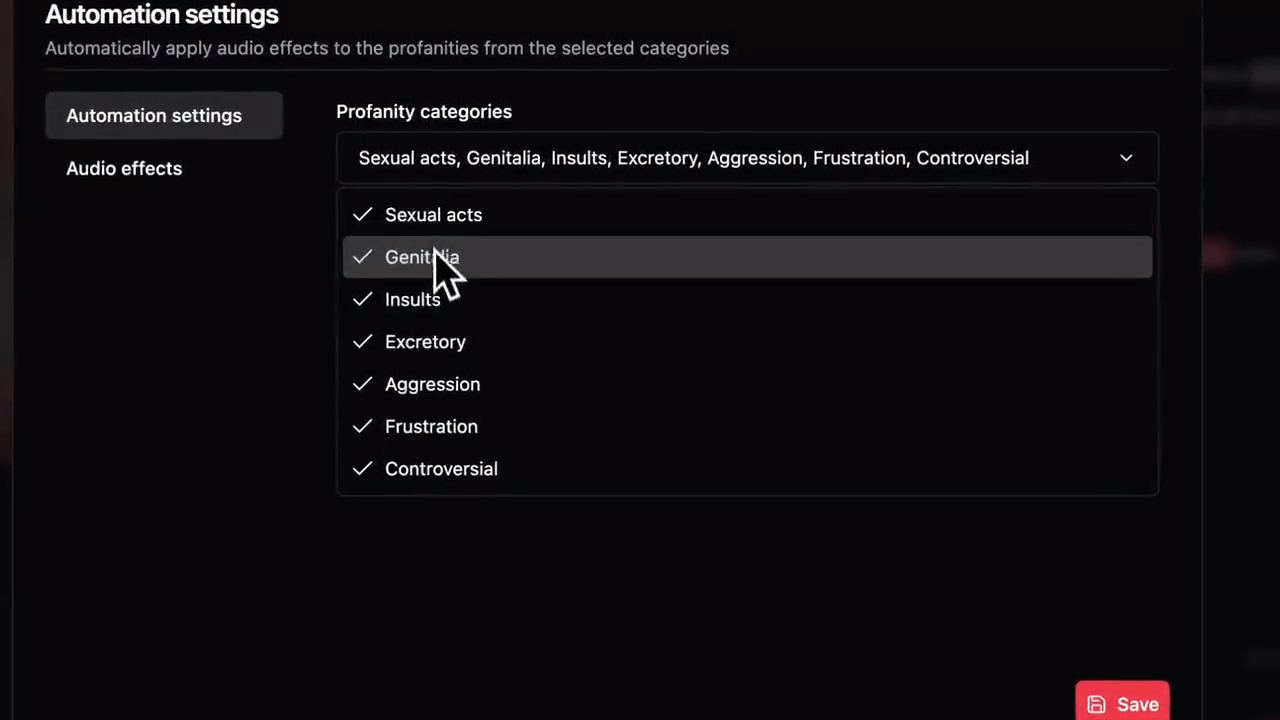Click the Insults option text
Image resolution: width=1280 pixels, height=720 pixels.
[412, 299]
